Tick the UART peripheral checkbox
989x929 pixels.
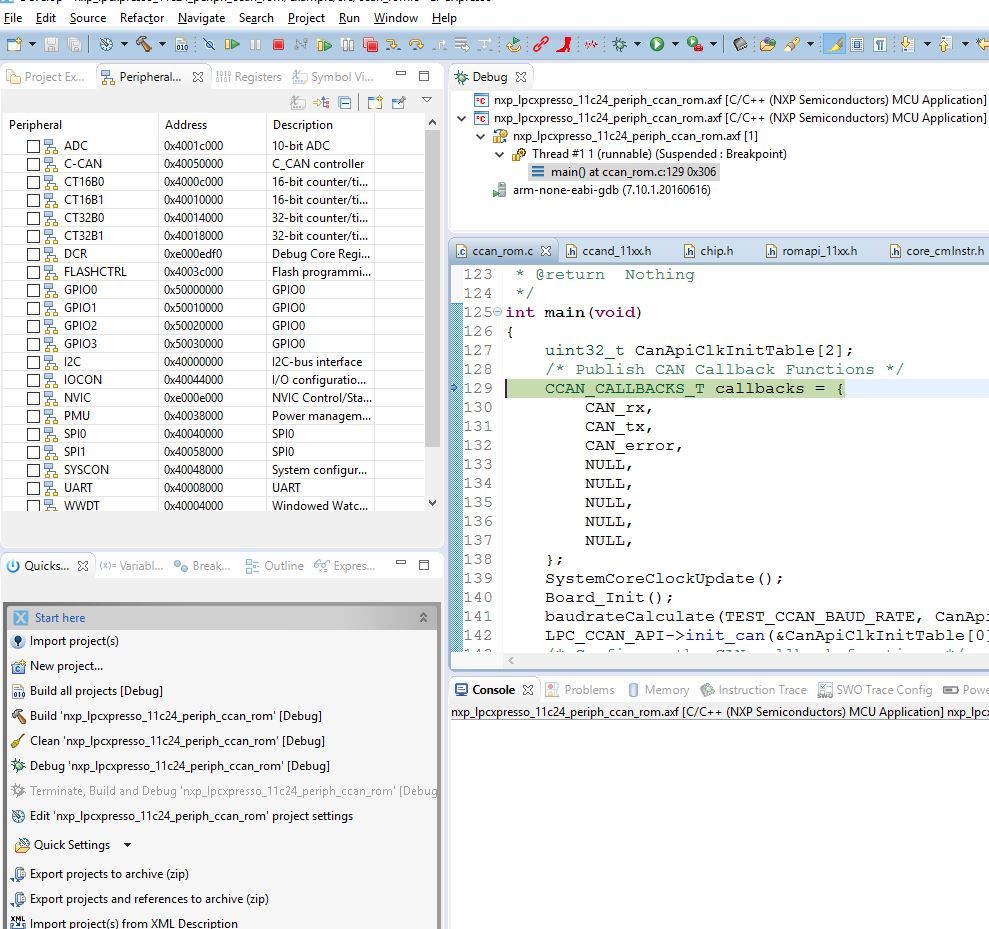pyautogui.click(x=34, y=488)
